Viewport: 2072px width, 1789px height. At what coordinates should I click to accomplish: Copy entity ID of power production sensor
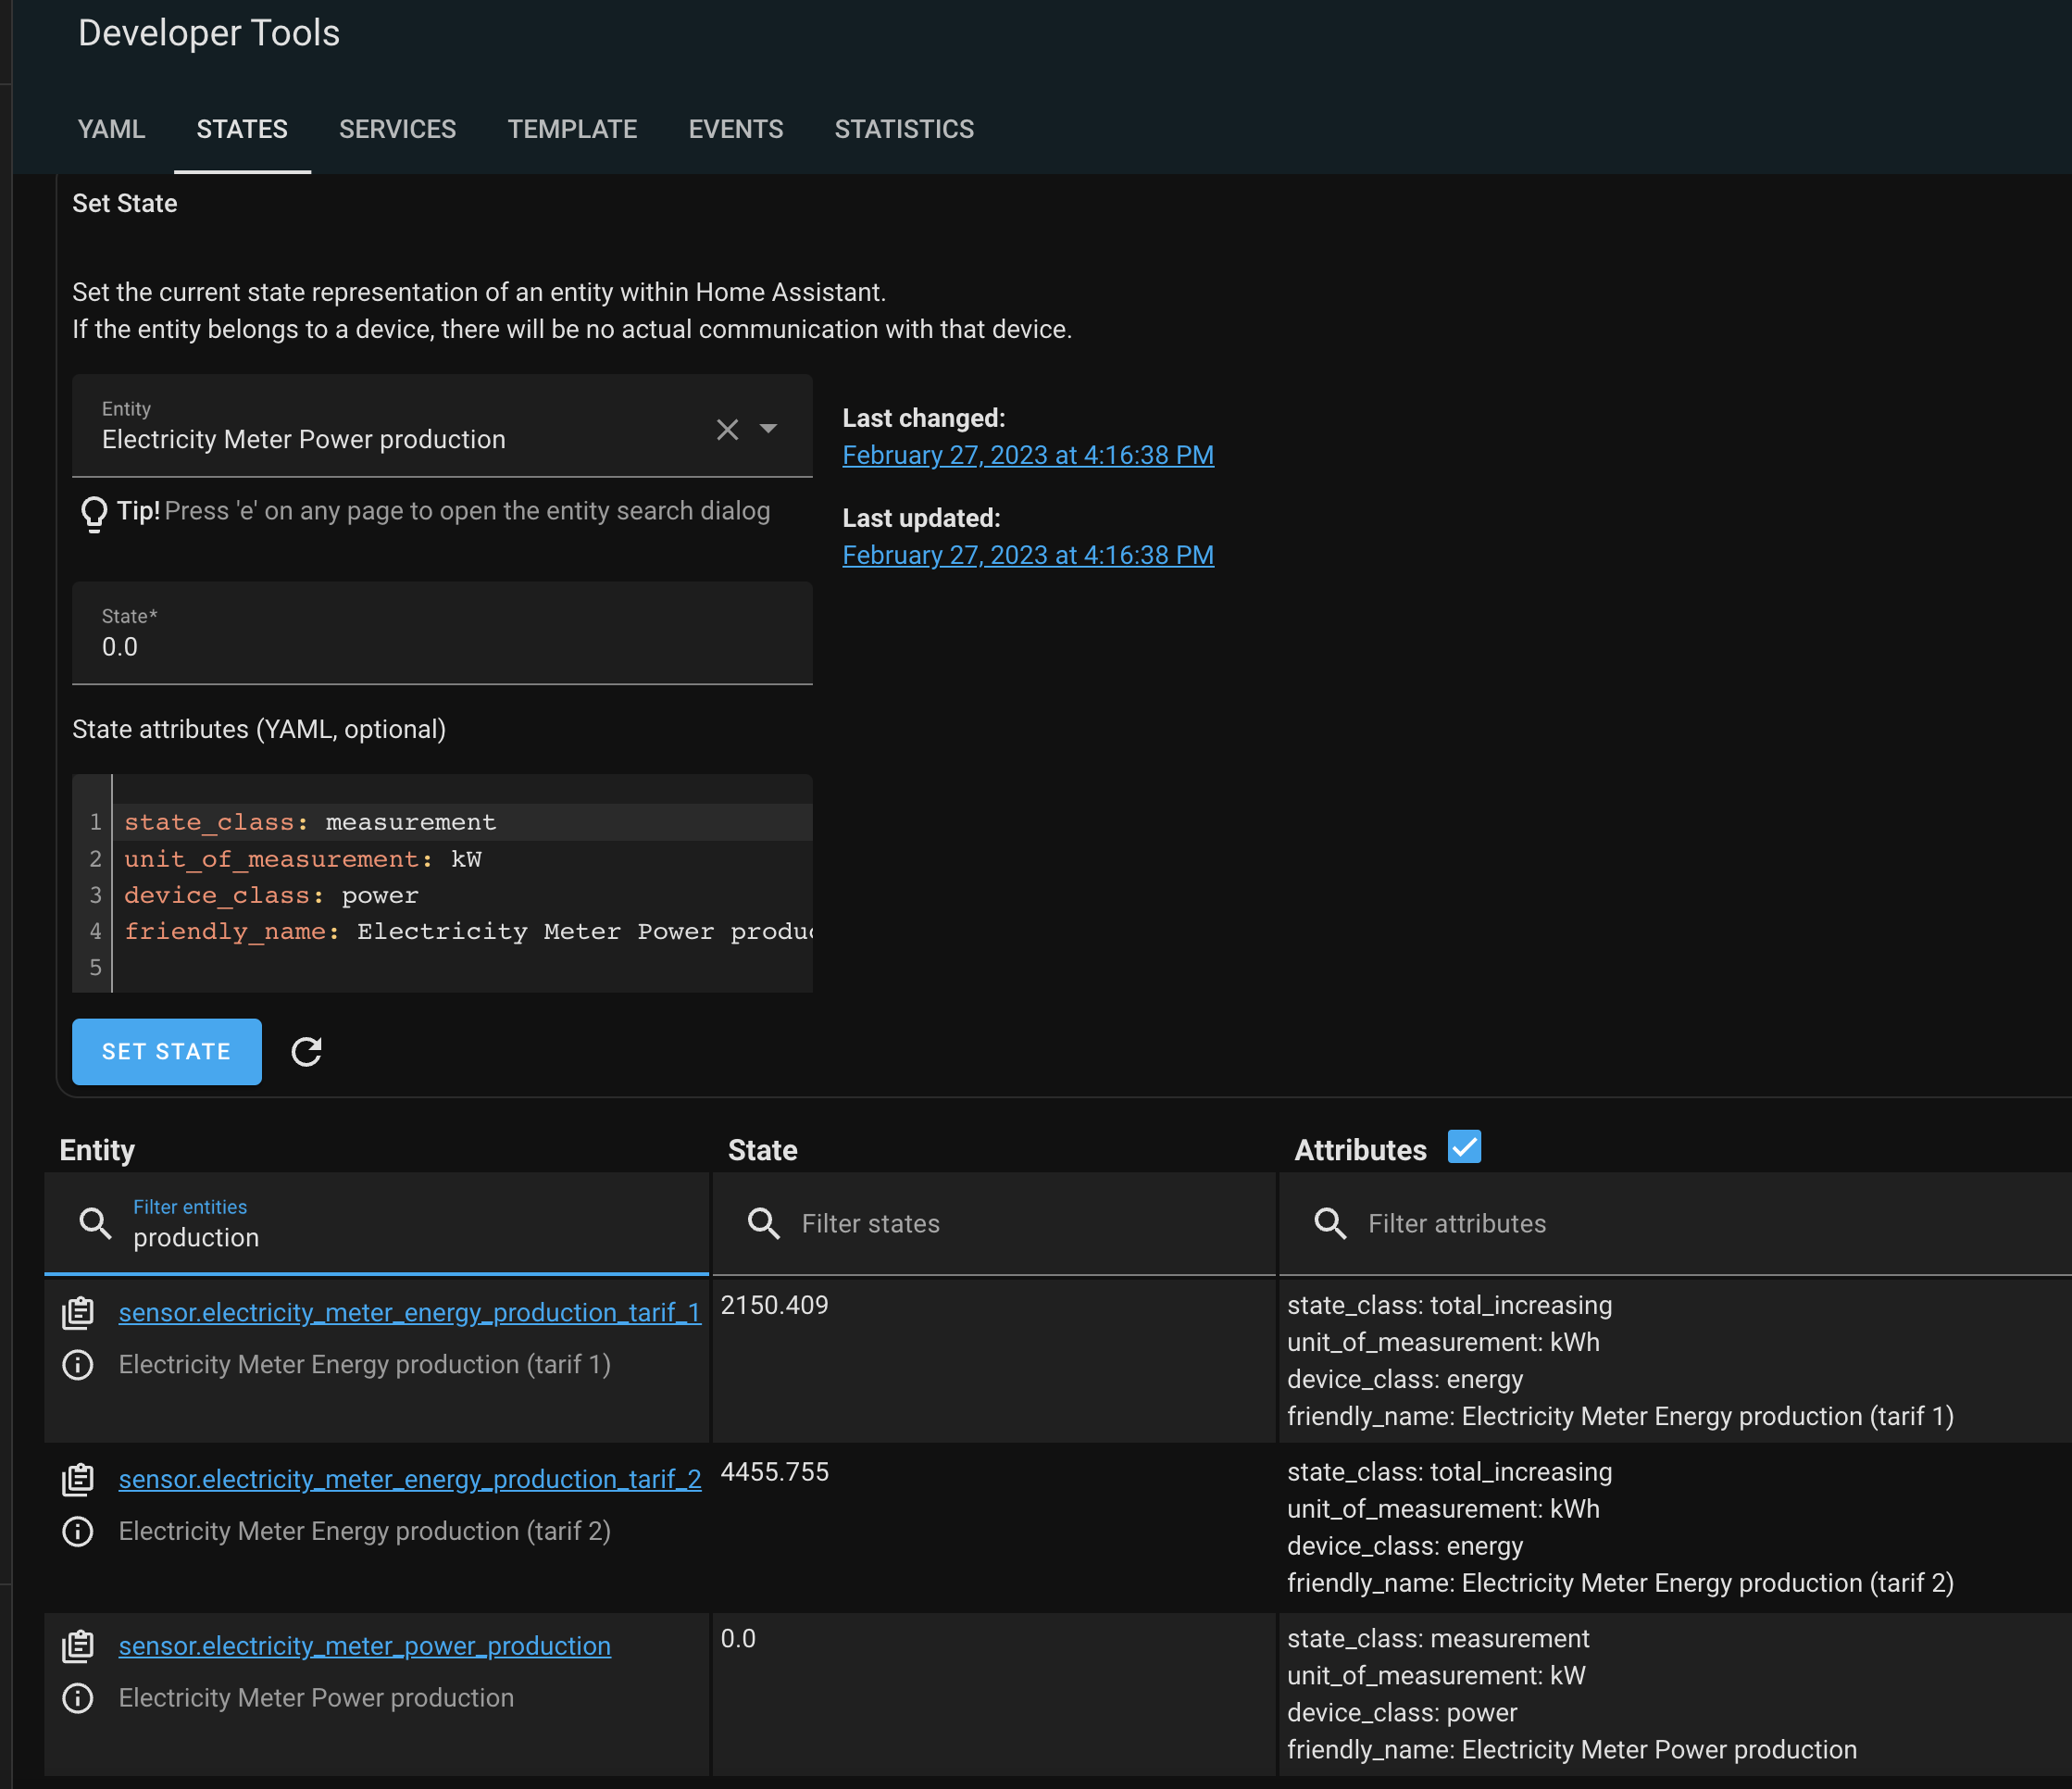click(78, 1647)
